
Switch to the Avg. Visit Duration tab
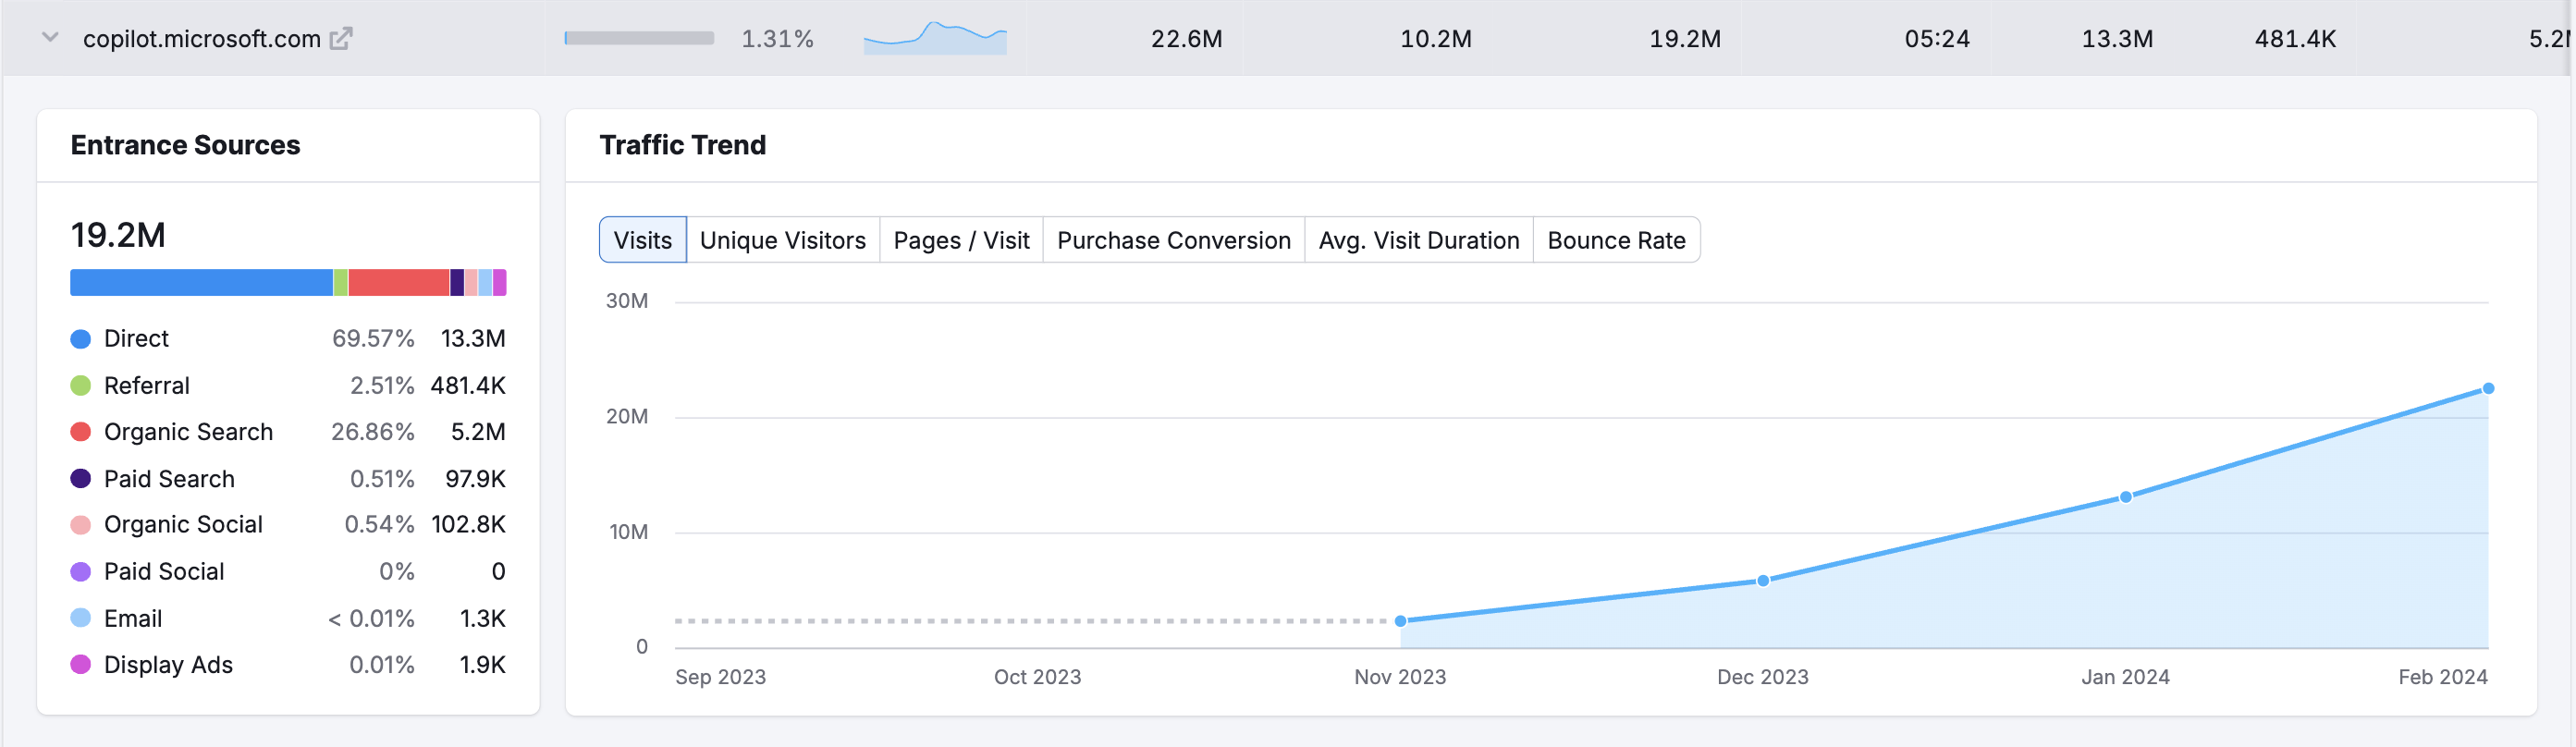point(1418,240)
